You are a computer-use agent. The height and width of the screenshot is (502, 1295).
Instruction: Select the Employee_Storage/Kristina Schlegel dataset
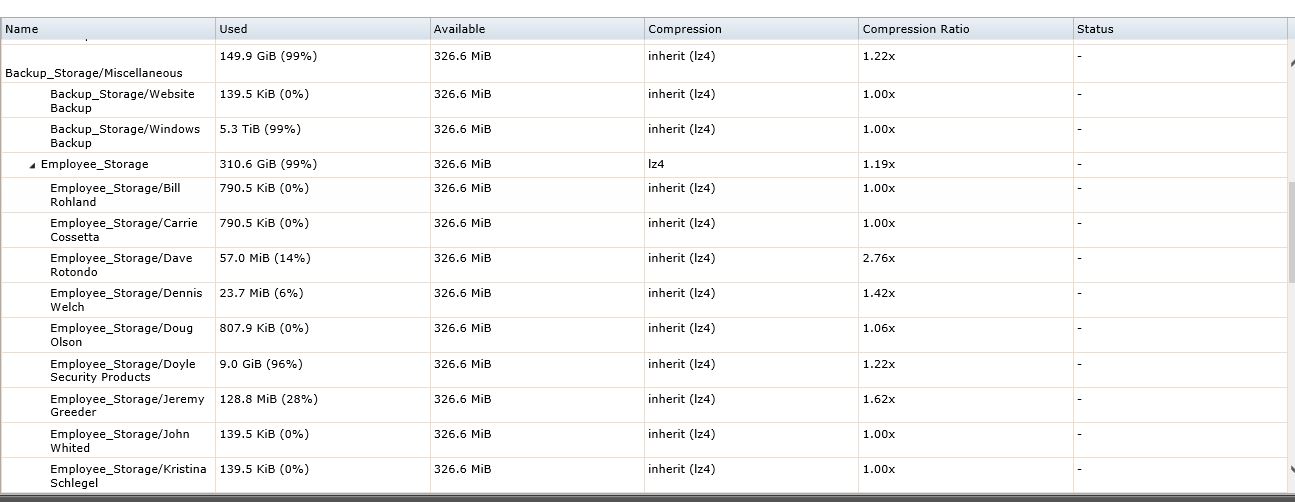click(x=128, y=475)
